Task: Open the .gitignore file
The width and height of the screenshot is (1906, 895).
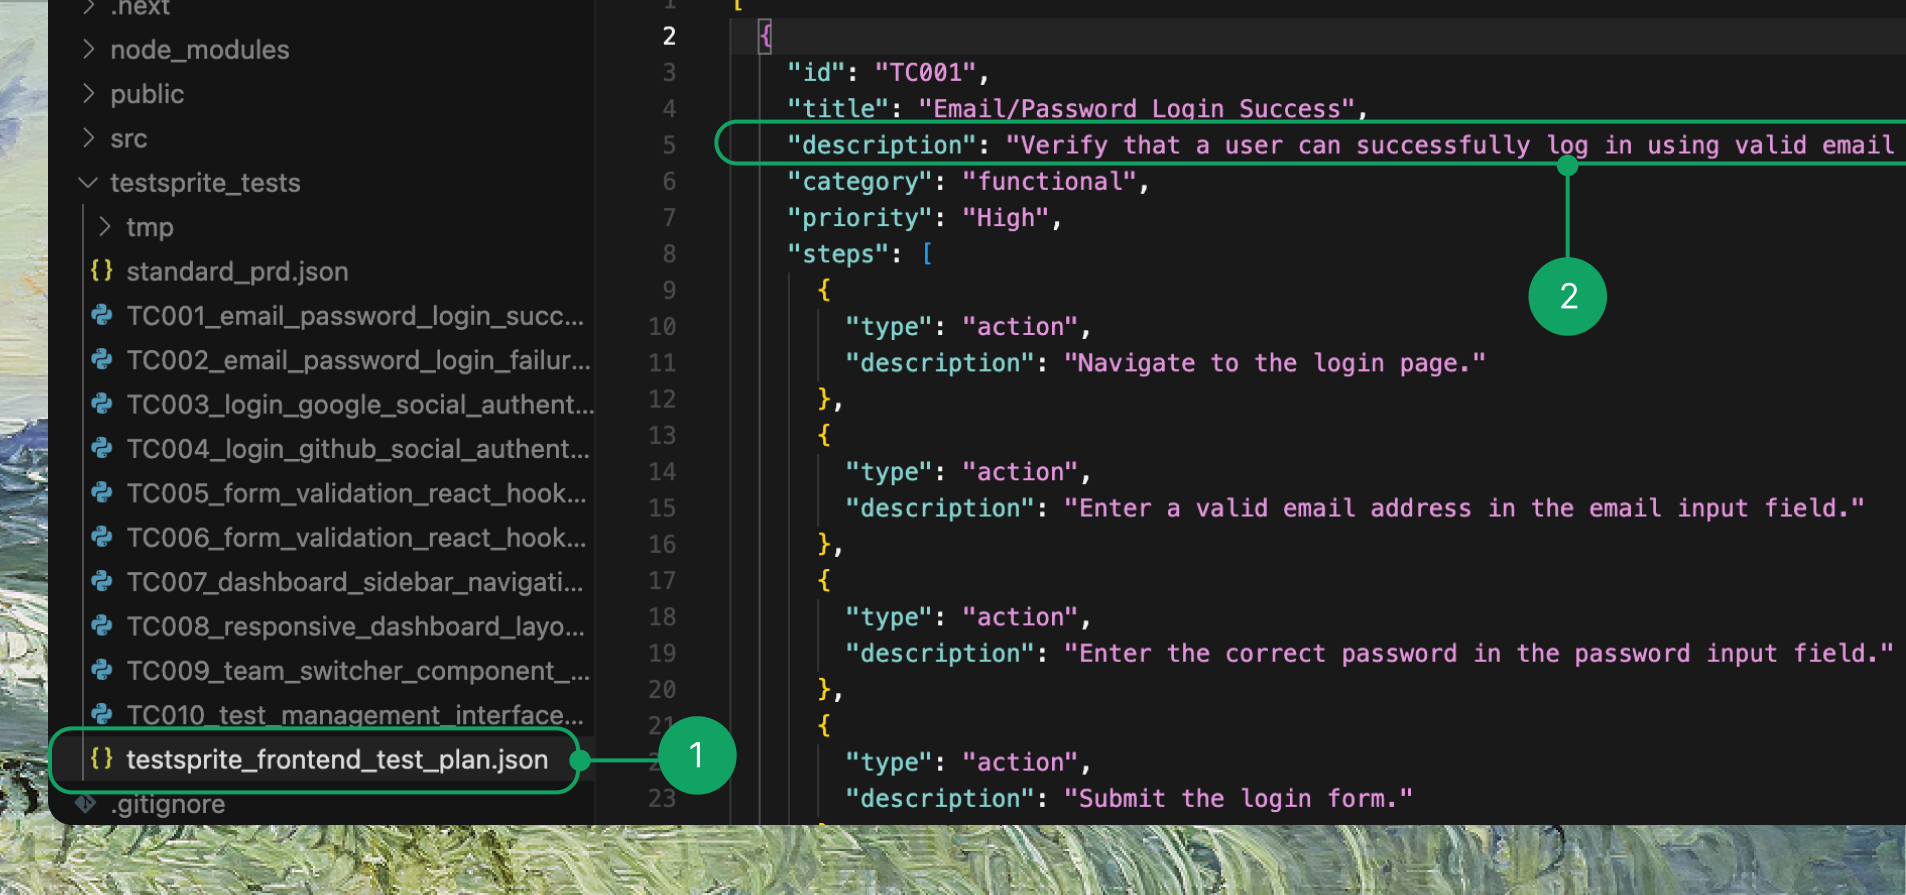Action: coord(168,804)
